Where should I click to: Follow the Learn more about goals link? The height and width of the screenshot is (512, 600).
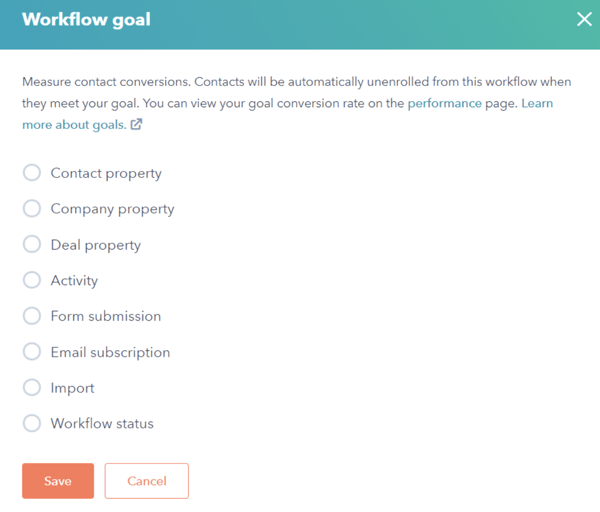pos(75,125)
